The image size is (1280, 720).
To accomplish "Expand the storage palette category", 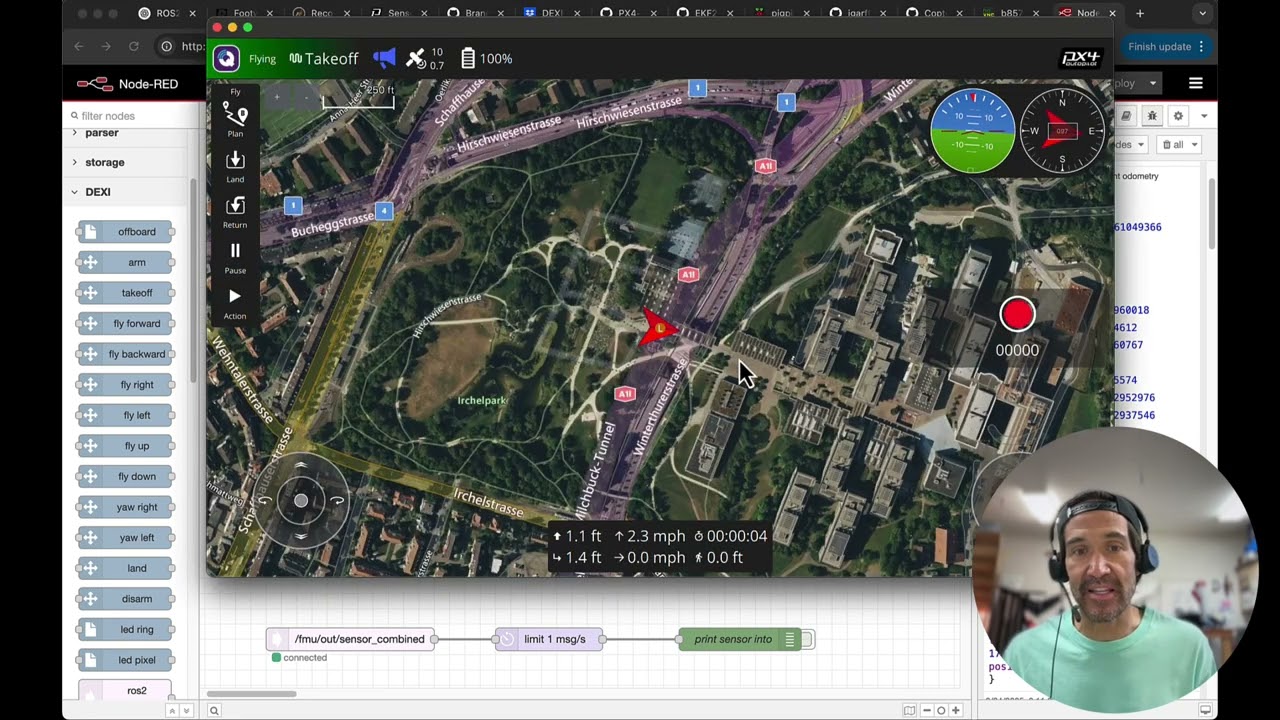I will pyautogui.click(x=105, y=162).
